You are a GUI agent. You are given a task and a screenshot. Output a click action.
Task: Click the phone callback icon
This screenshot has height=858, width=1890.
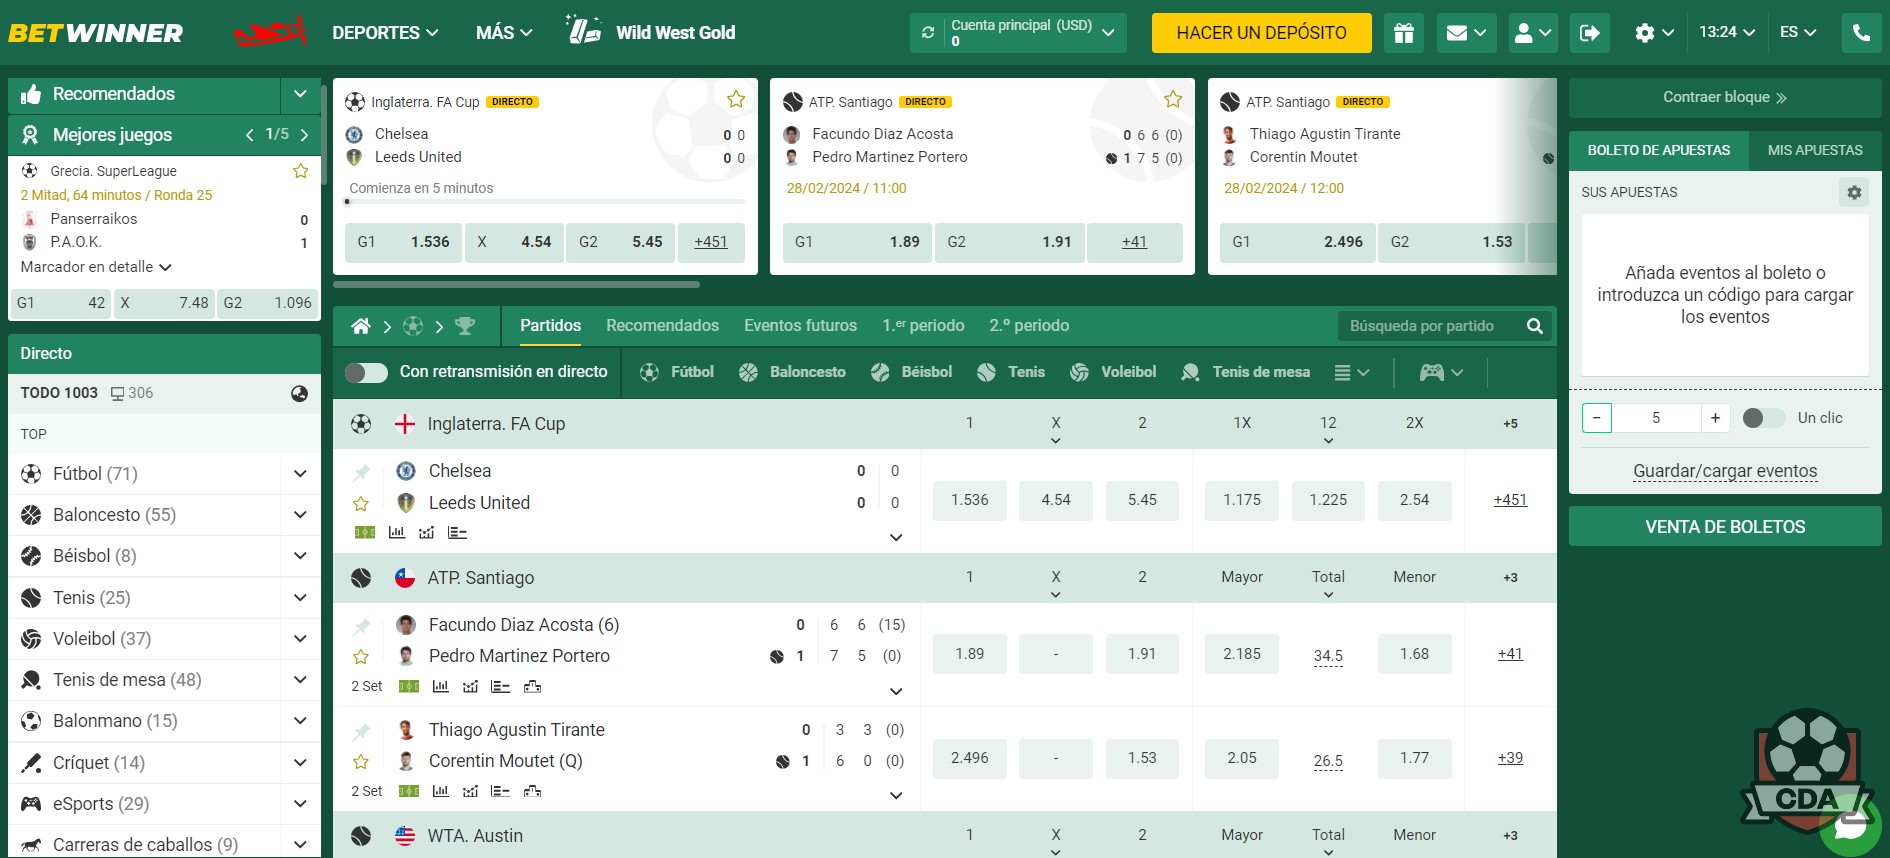[x=1861, y=33]
